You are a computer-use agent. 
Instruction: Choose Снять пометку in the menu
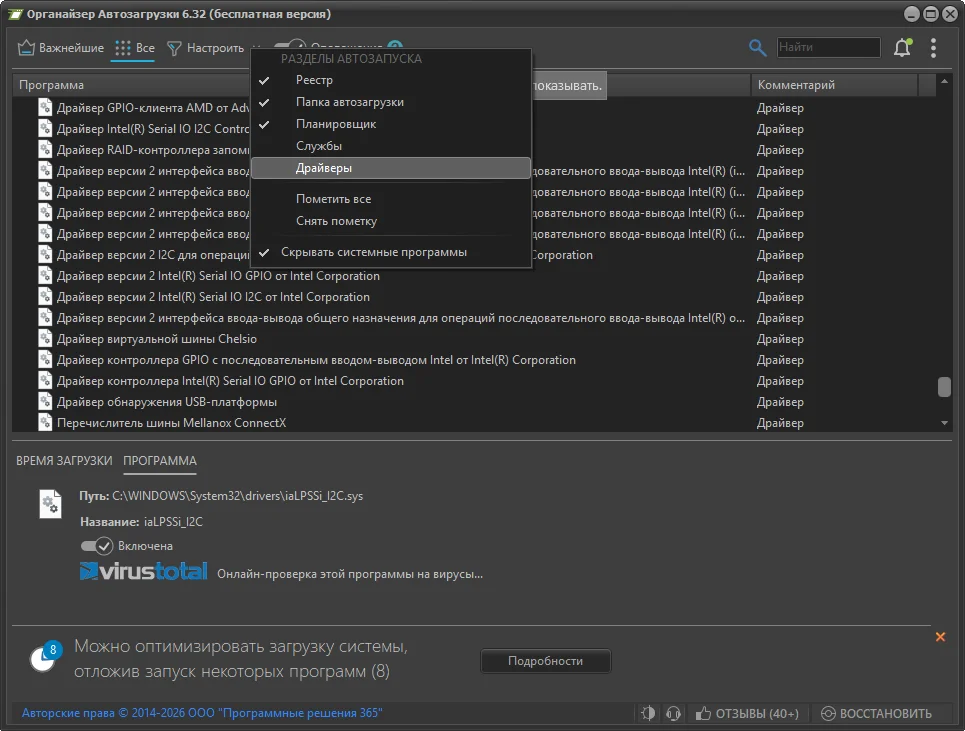(391, 222)
